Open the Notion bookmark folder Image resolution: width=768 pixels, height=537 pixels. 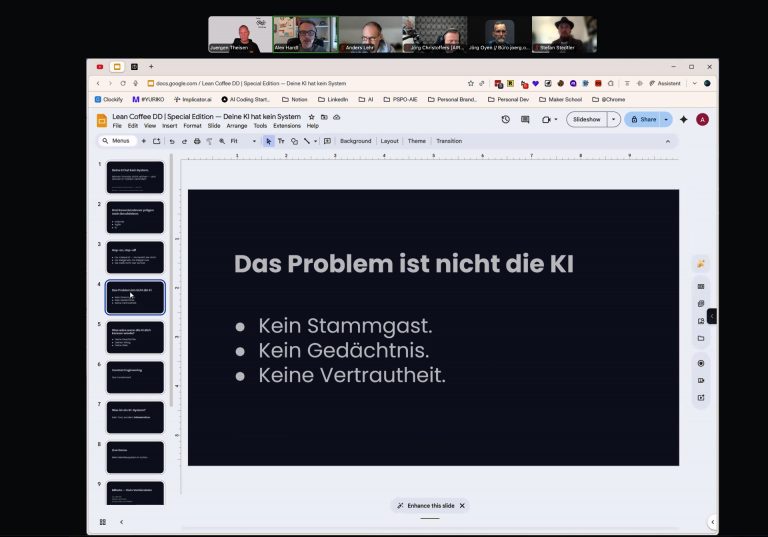pyautogui.click(x=294, y=99)
